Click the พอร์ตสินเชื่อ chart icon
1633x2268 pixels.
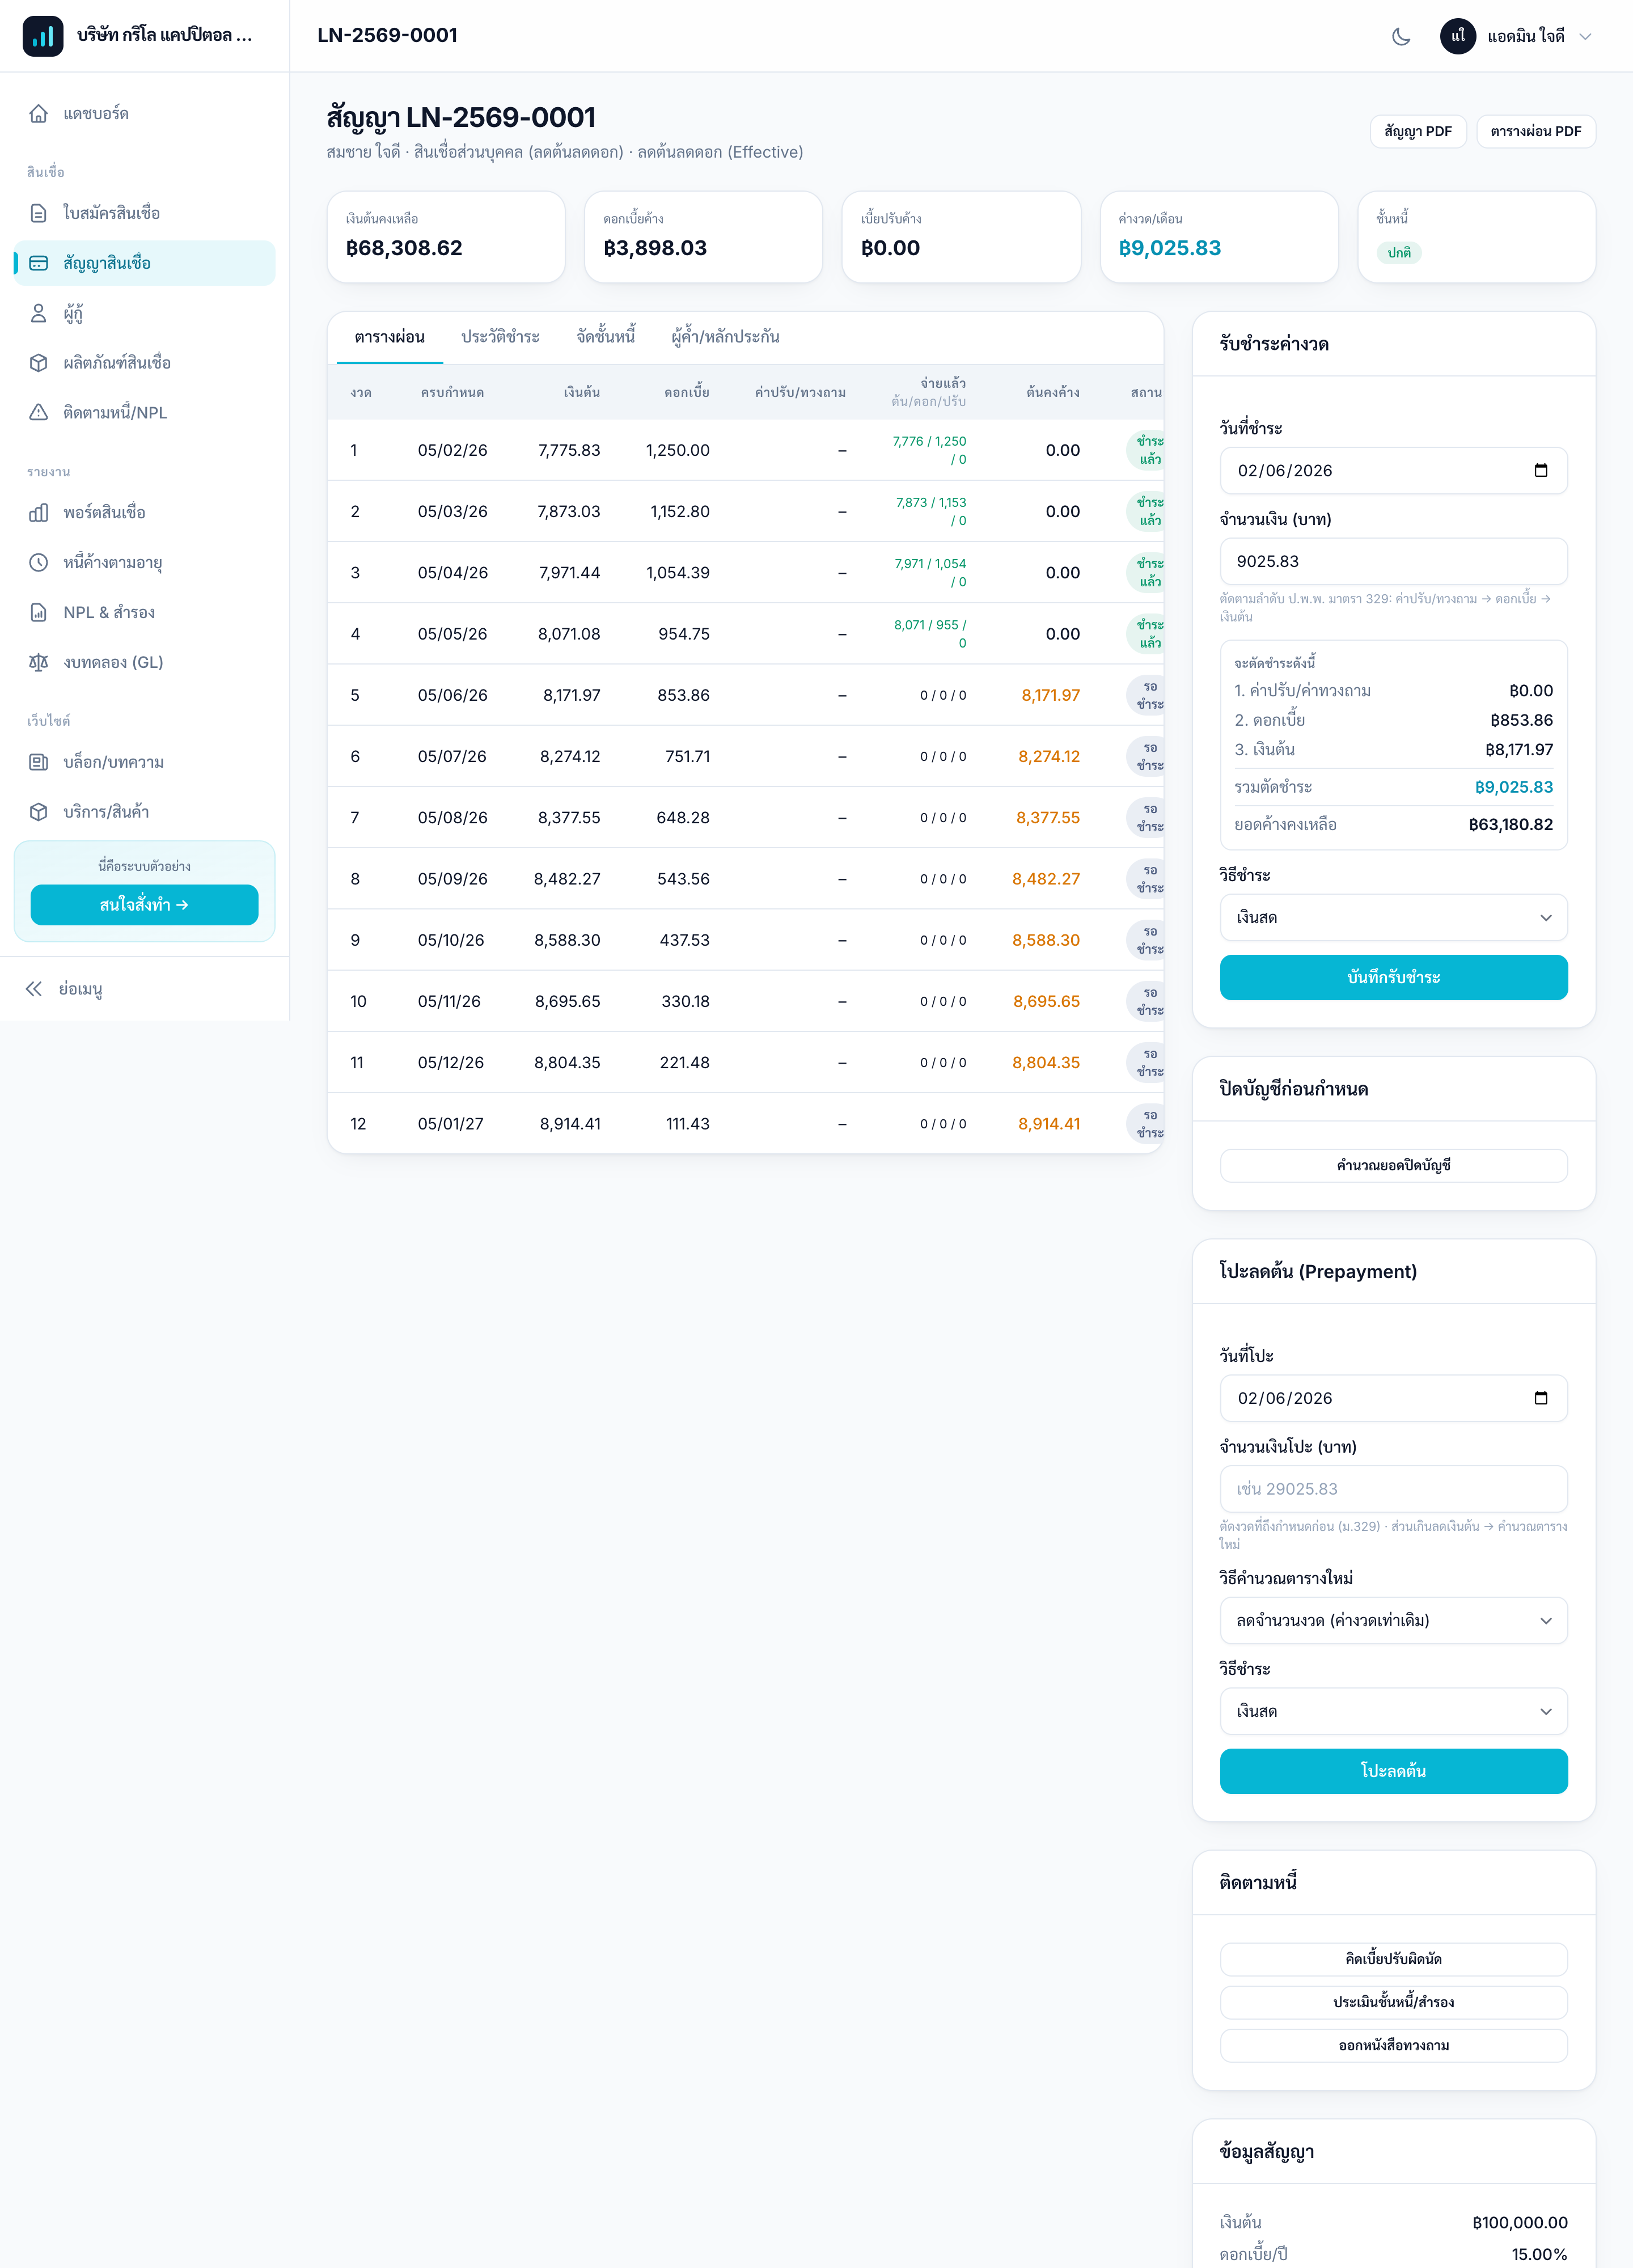(x=38, y=512)
